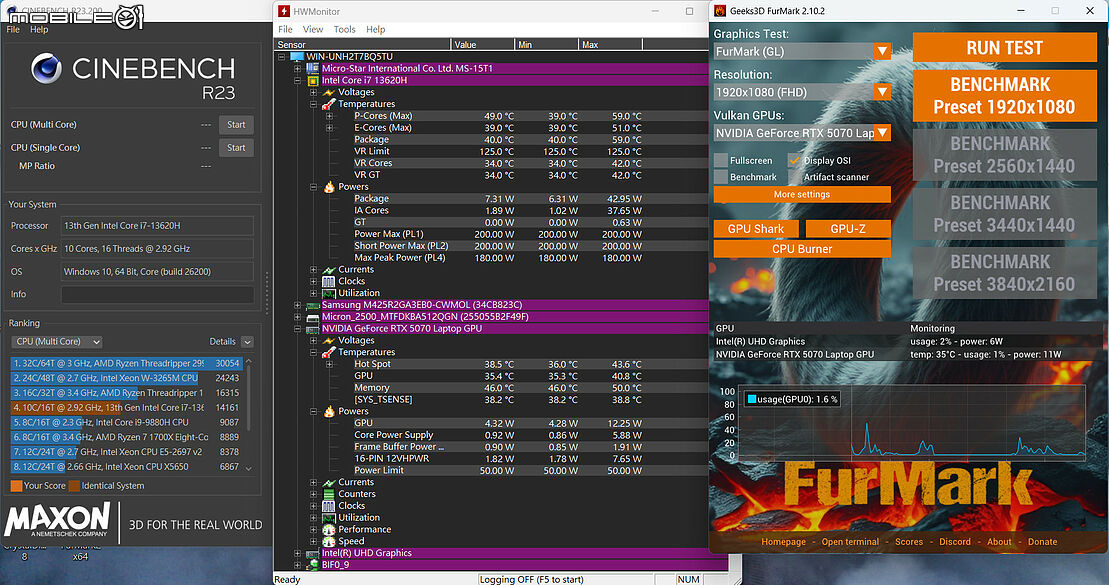Click the WIN-UNH2T7BQ5TU computer icon

click(296, 57)
